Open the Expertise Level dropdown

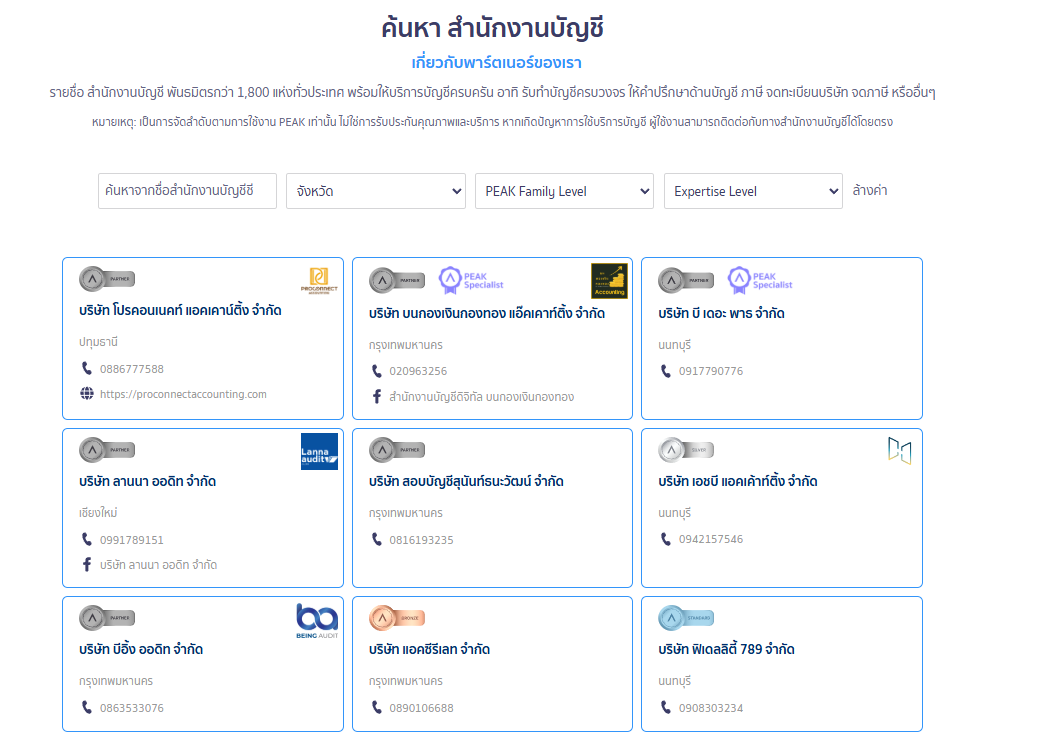pos(752,190)
